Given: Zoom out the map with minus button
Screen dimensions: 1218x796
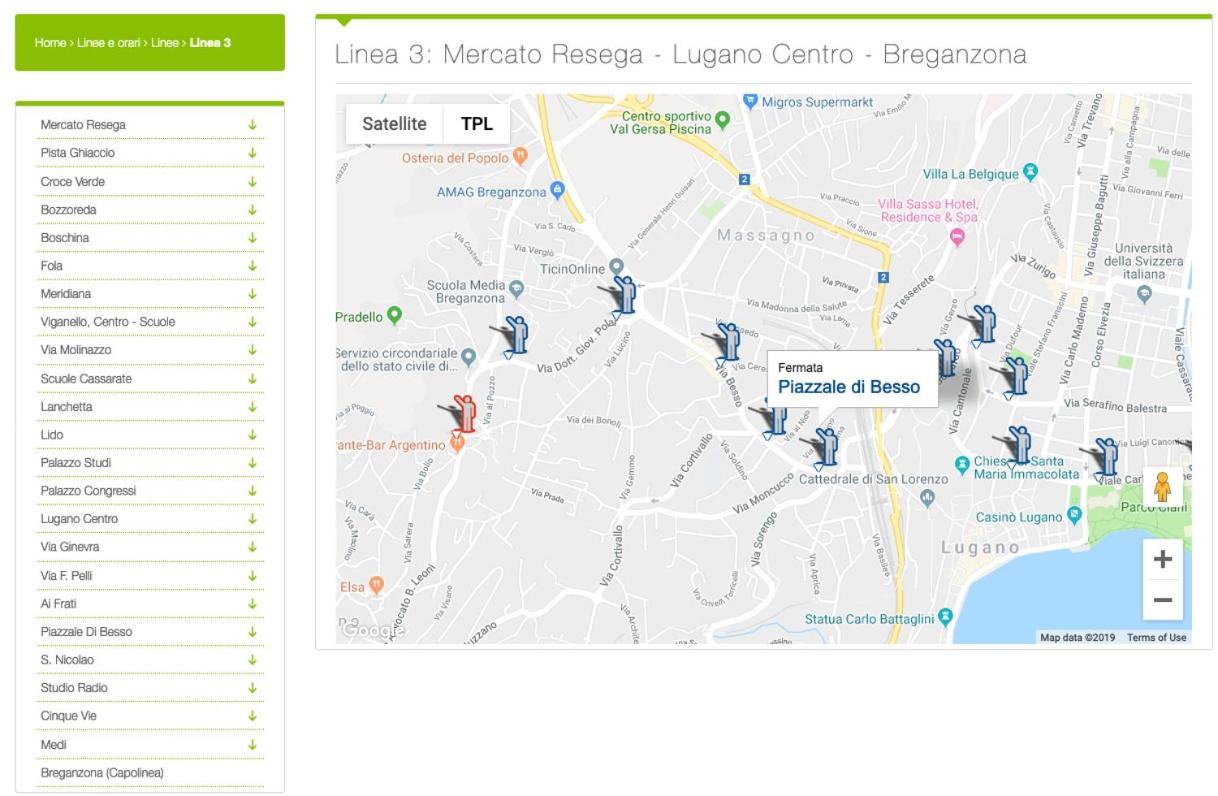Looking at the screenshot, I should 1162,600.
